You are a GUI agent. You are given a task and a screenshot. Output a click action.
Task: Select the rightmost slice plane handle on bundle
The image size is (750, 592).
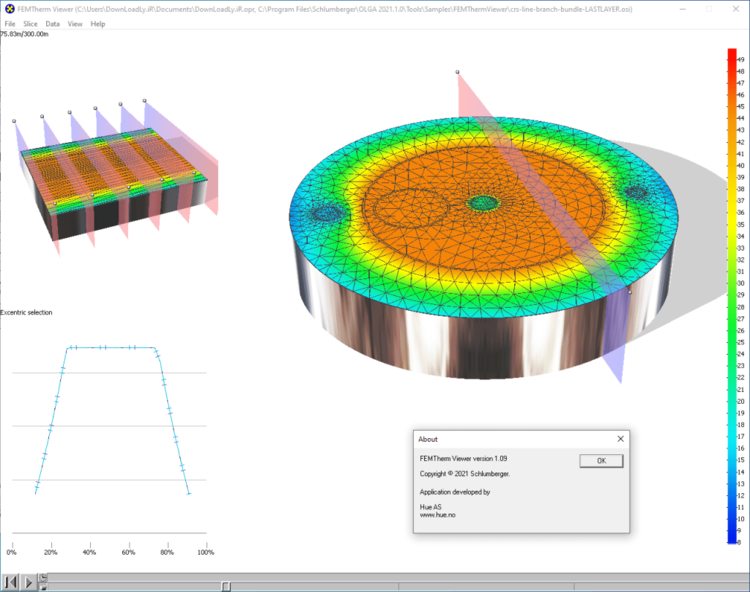click(x=145, y=100)
